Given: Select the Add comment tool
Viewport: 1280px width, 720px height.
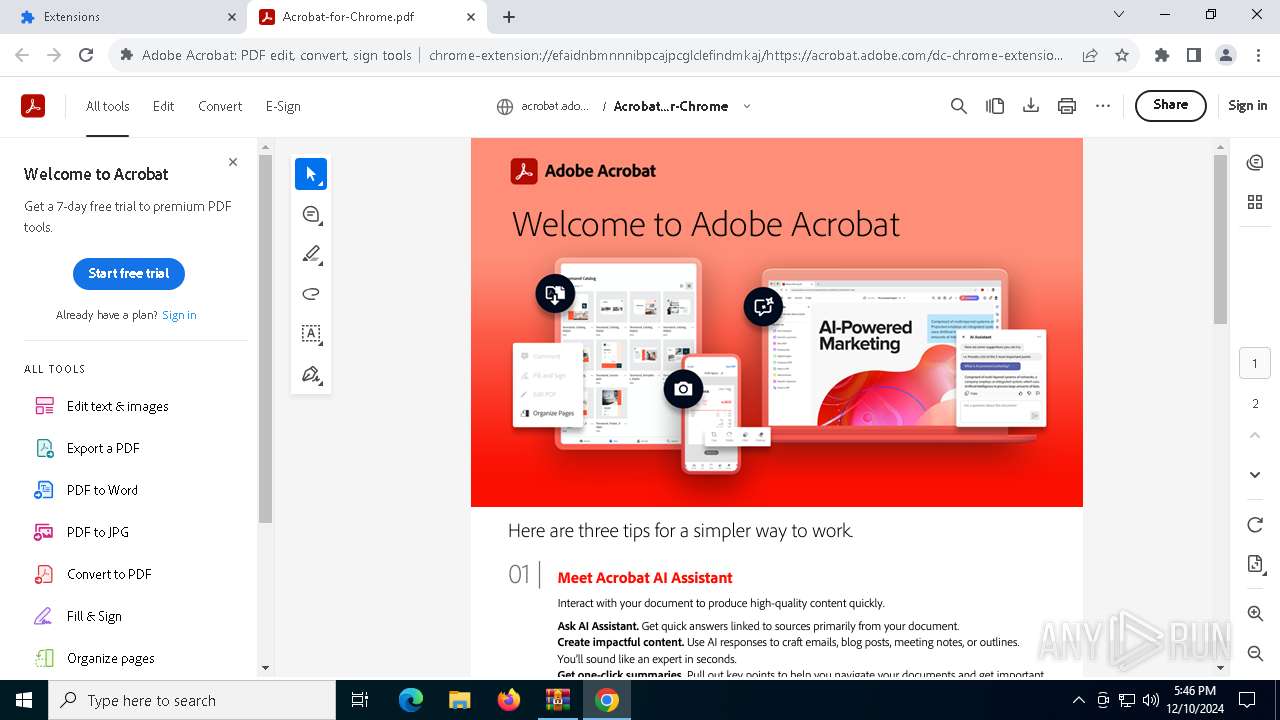Looking at the screenshot, I should tap(311, 214).
